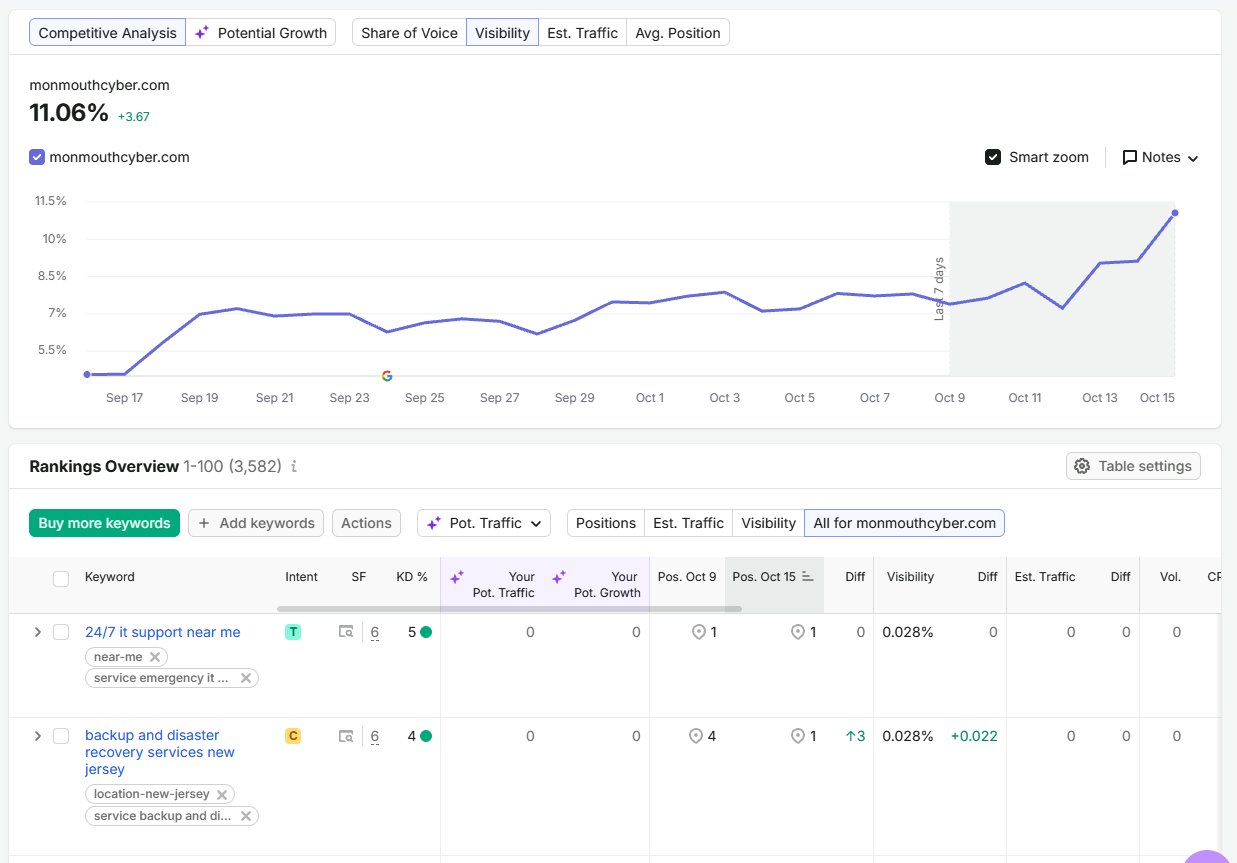Click Add keywords button
Image resolution: width=1237 pixels, height=863 pixels.
click(256, 523)
